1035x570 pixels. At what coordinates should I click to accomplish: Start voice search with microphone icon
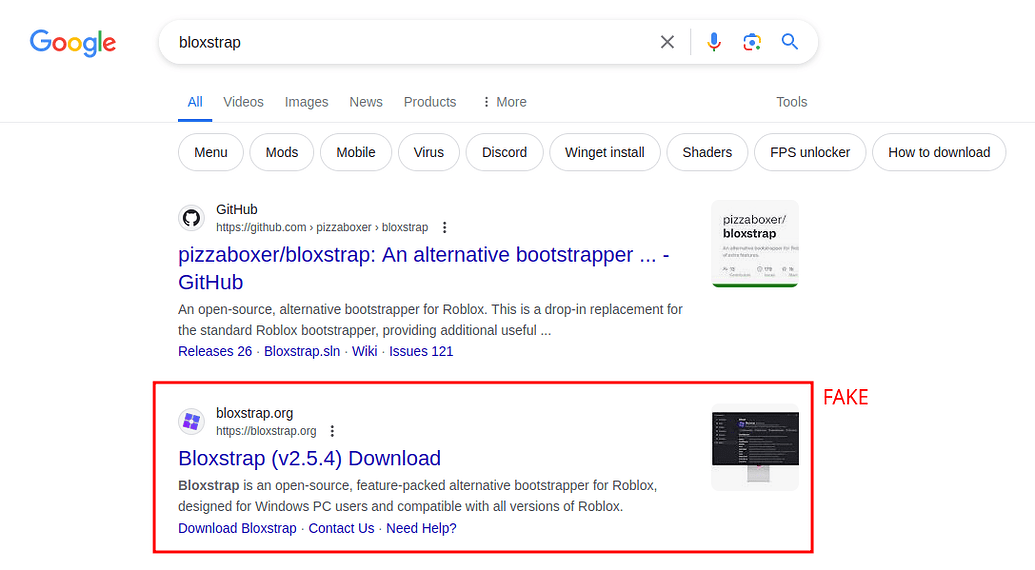coord(714,42)
